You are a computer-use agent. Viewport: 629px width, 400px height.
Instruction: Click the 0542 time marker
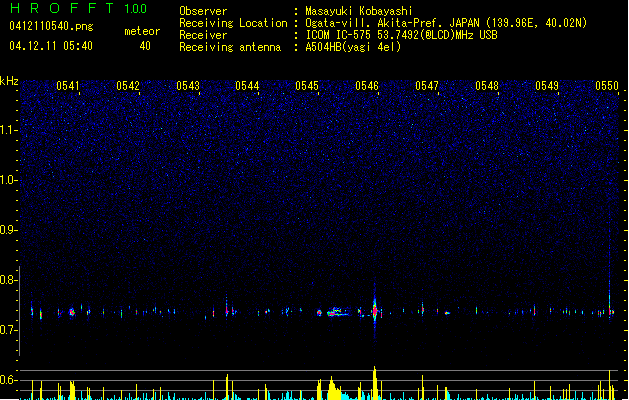128,86
